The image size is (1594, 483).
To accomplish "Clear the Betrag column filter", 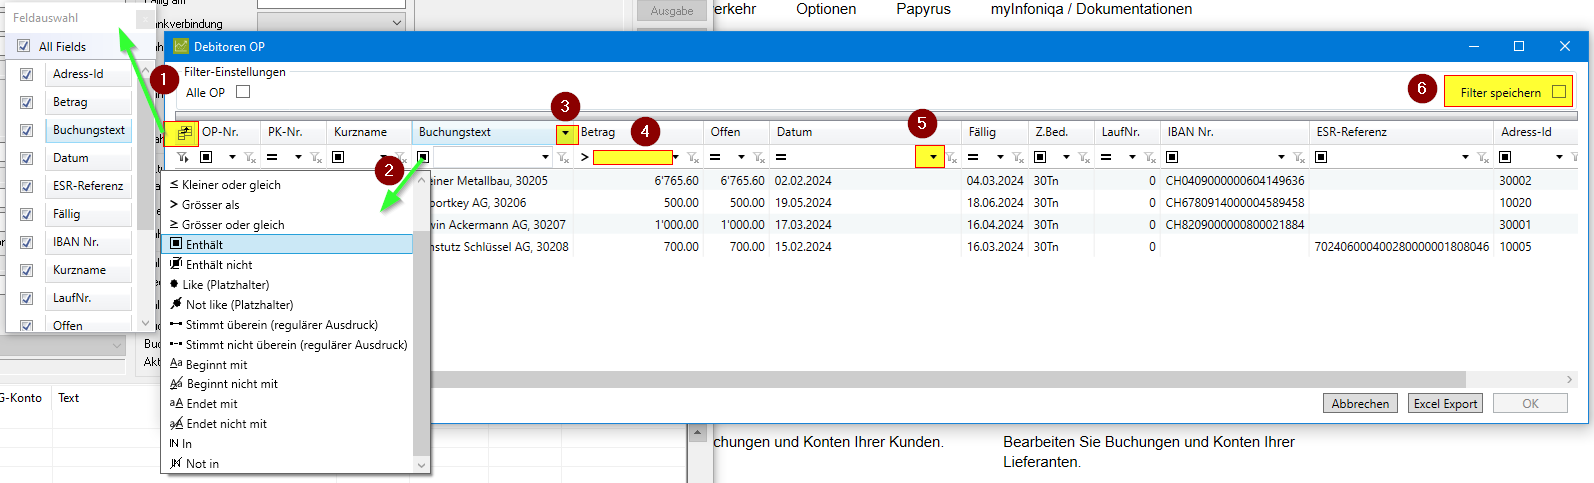I will [x=693, y=157].
